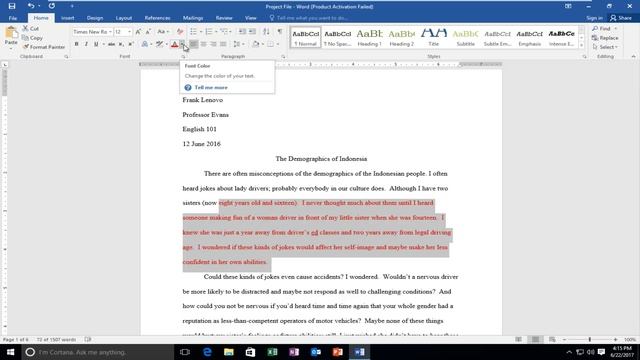
Task: Toggle Subscript formatting
Action: click(121, 44)
